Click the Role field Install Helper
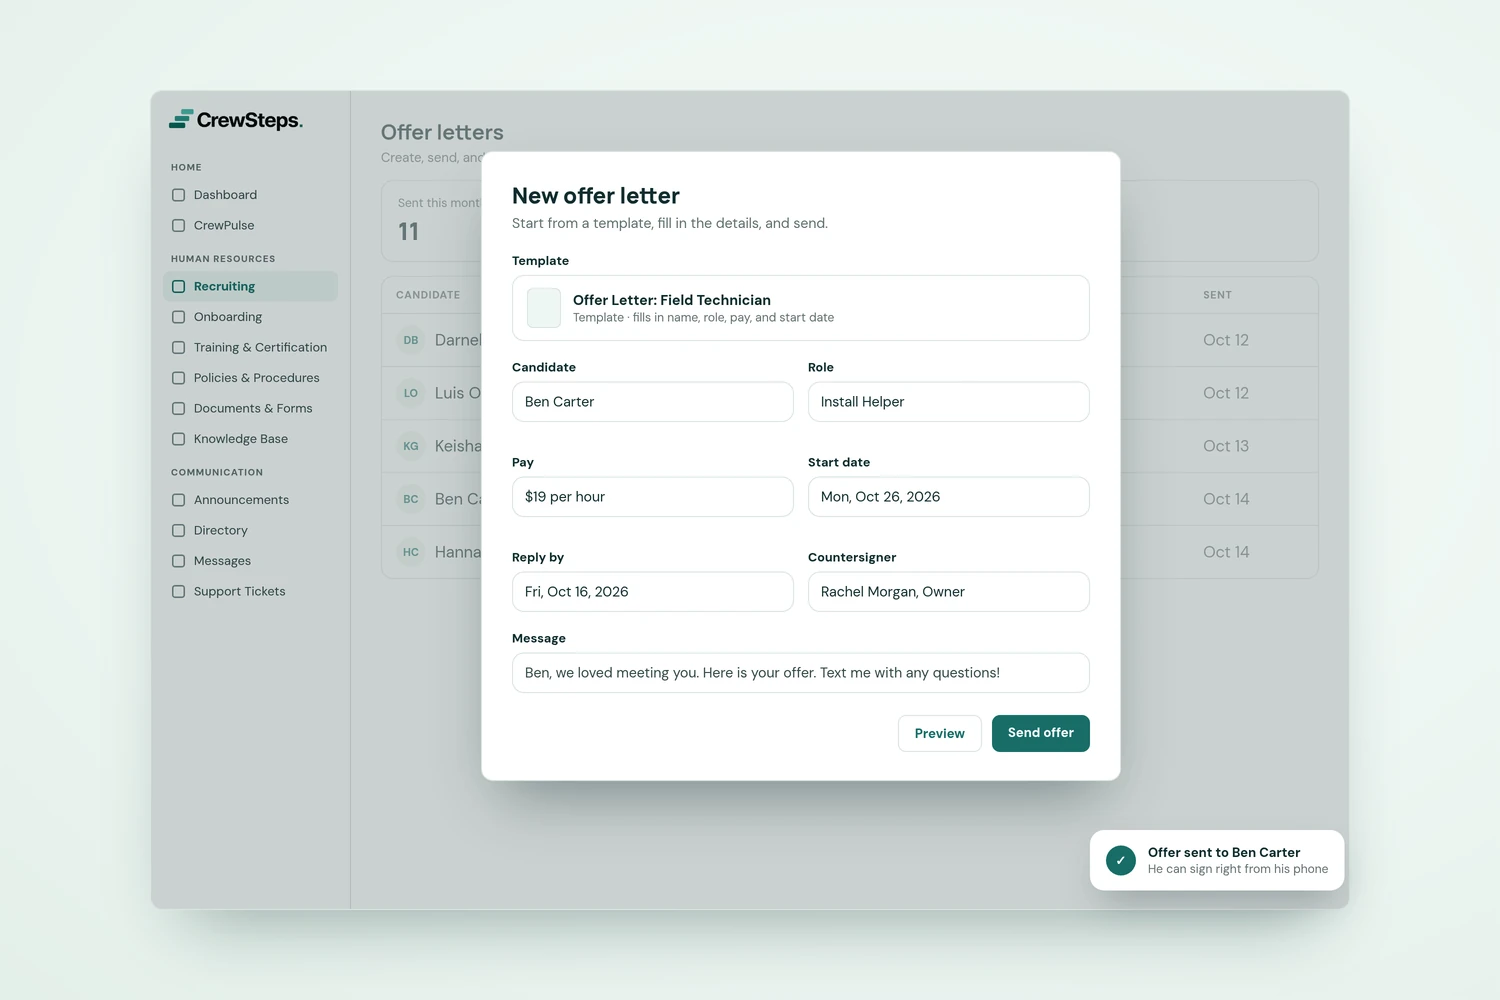The image size is (1500, 1000). [x=949, y=402]
